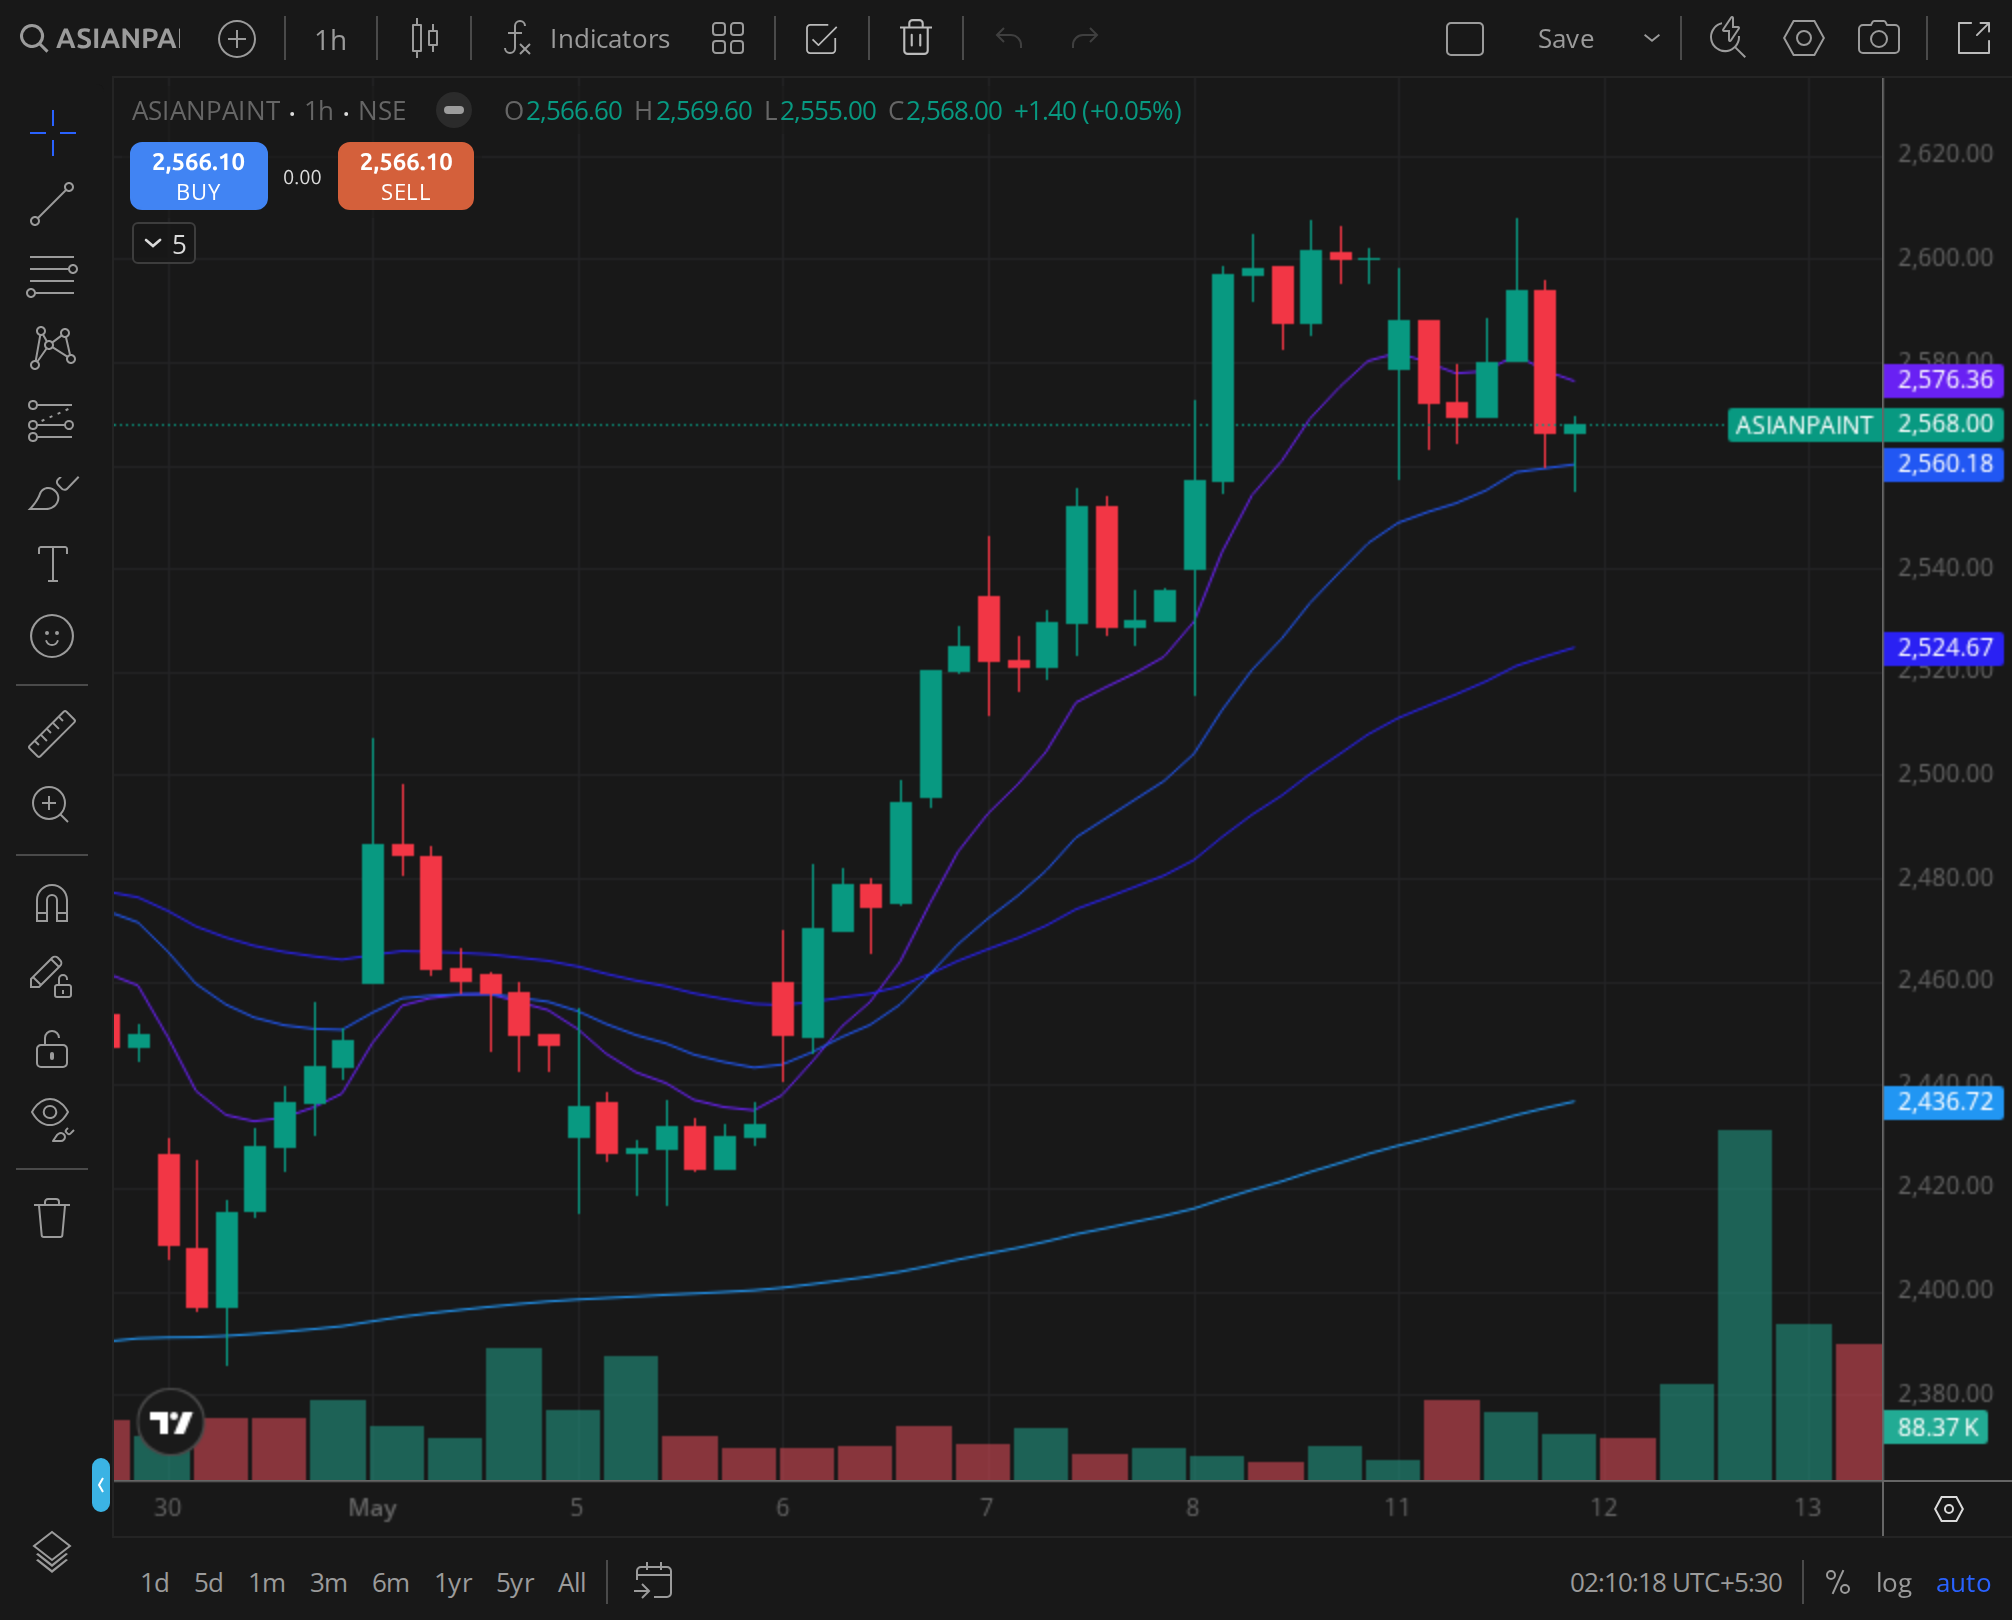Open the alert checkbox icon in toolbar
Image resolution: width=2012 pixels, height=1620 pixels.
pos(821,39)
